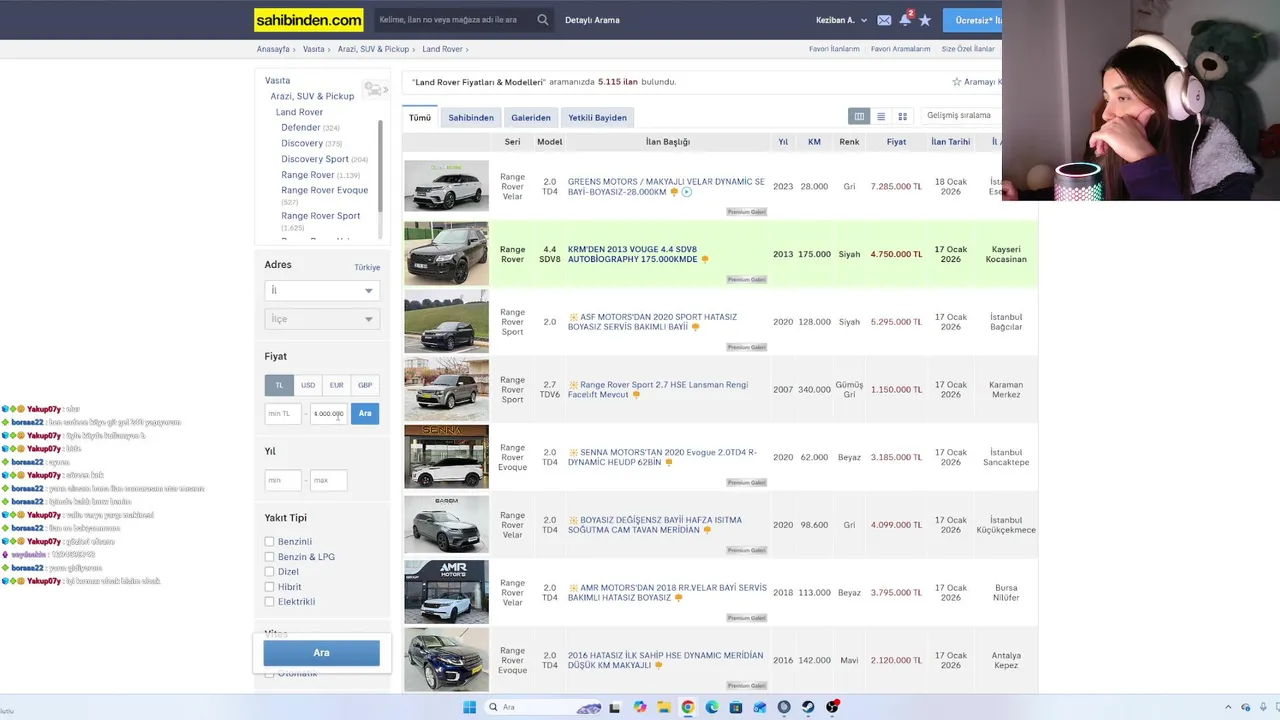This screenshot has width=1280, height=720.
Task: Check the Hibrit fuel type
Action: tap(269, 587)
